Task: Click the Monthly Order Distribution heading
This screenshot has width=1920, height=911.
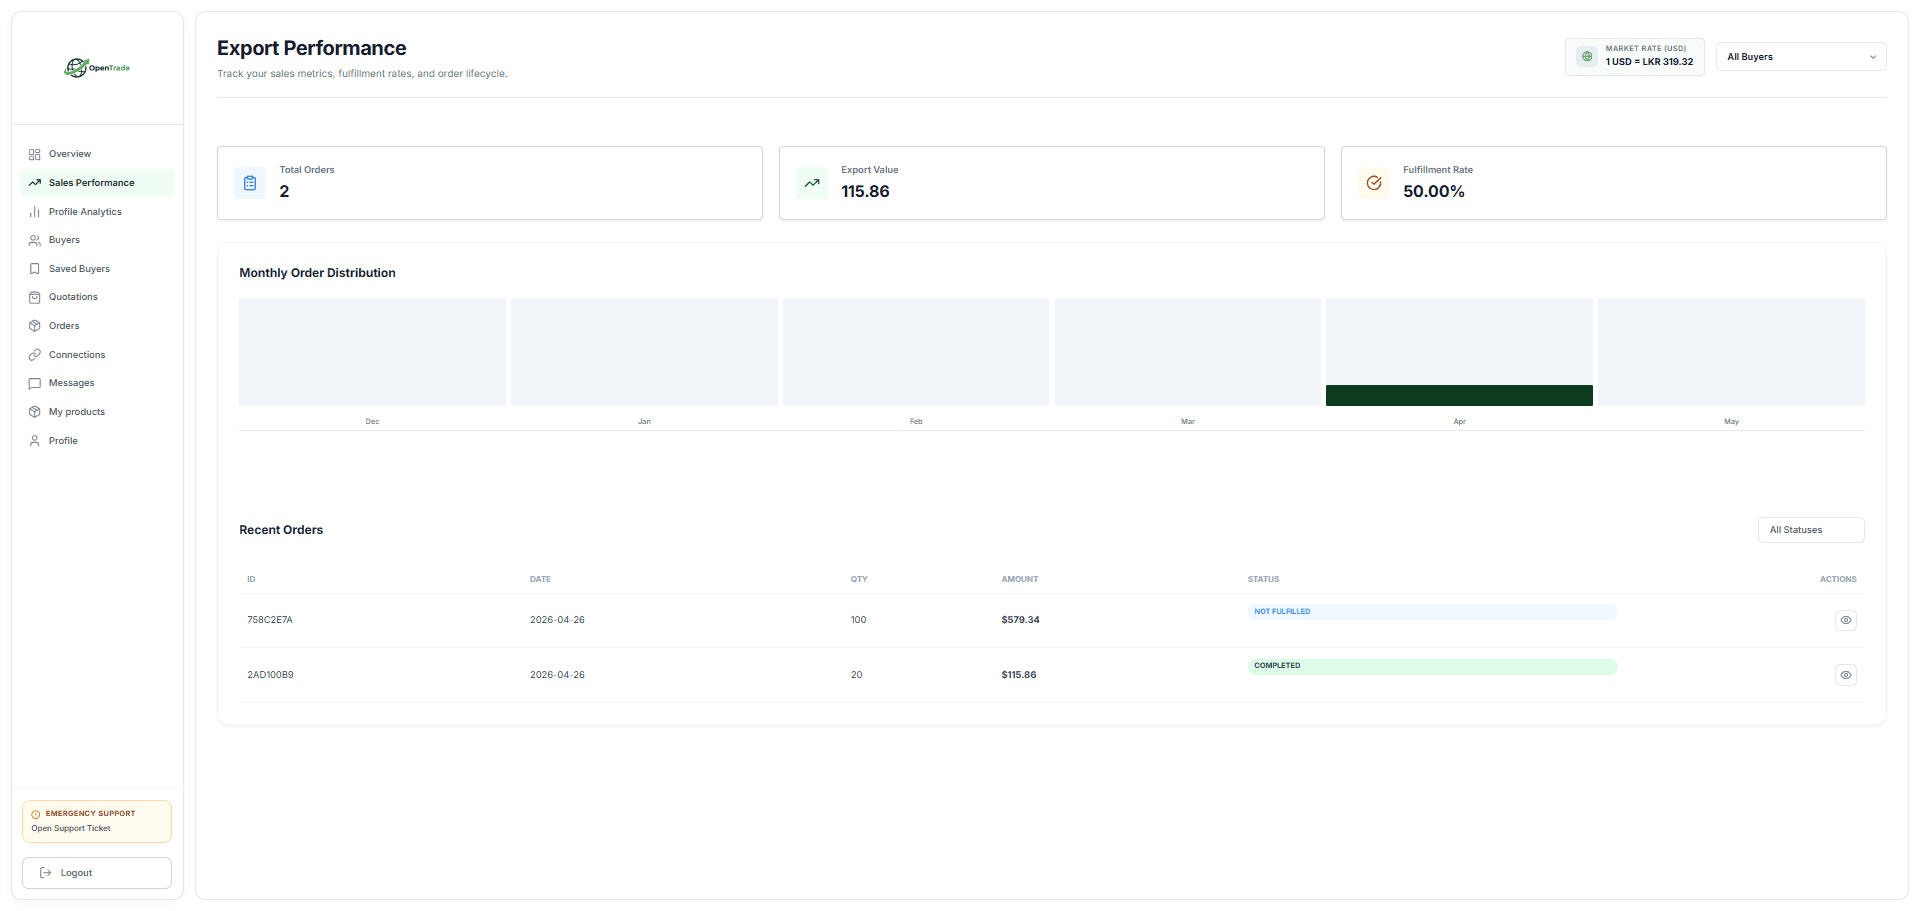Action: [x=317, y=273]
